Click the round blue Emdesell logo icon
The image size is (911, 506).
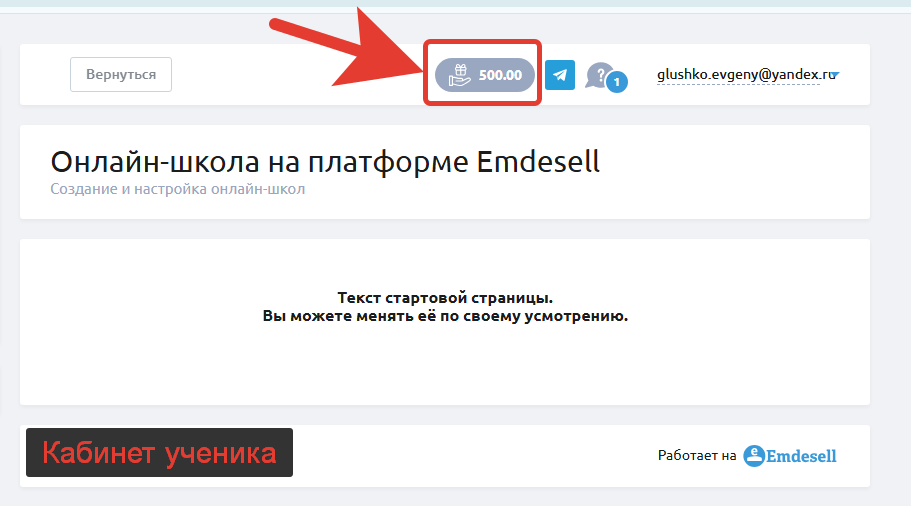[754, 455]
